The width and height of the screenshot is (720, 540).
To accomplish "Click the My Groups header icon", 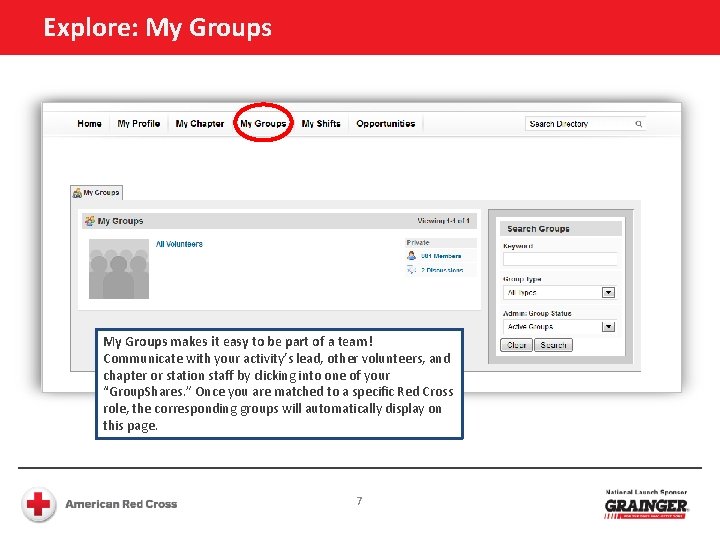I will 90,221.
